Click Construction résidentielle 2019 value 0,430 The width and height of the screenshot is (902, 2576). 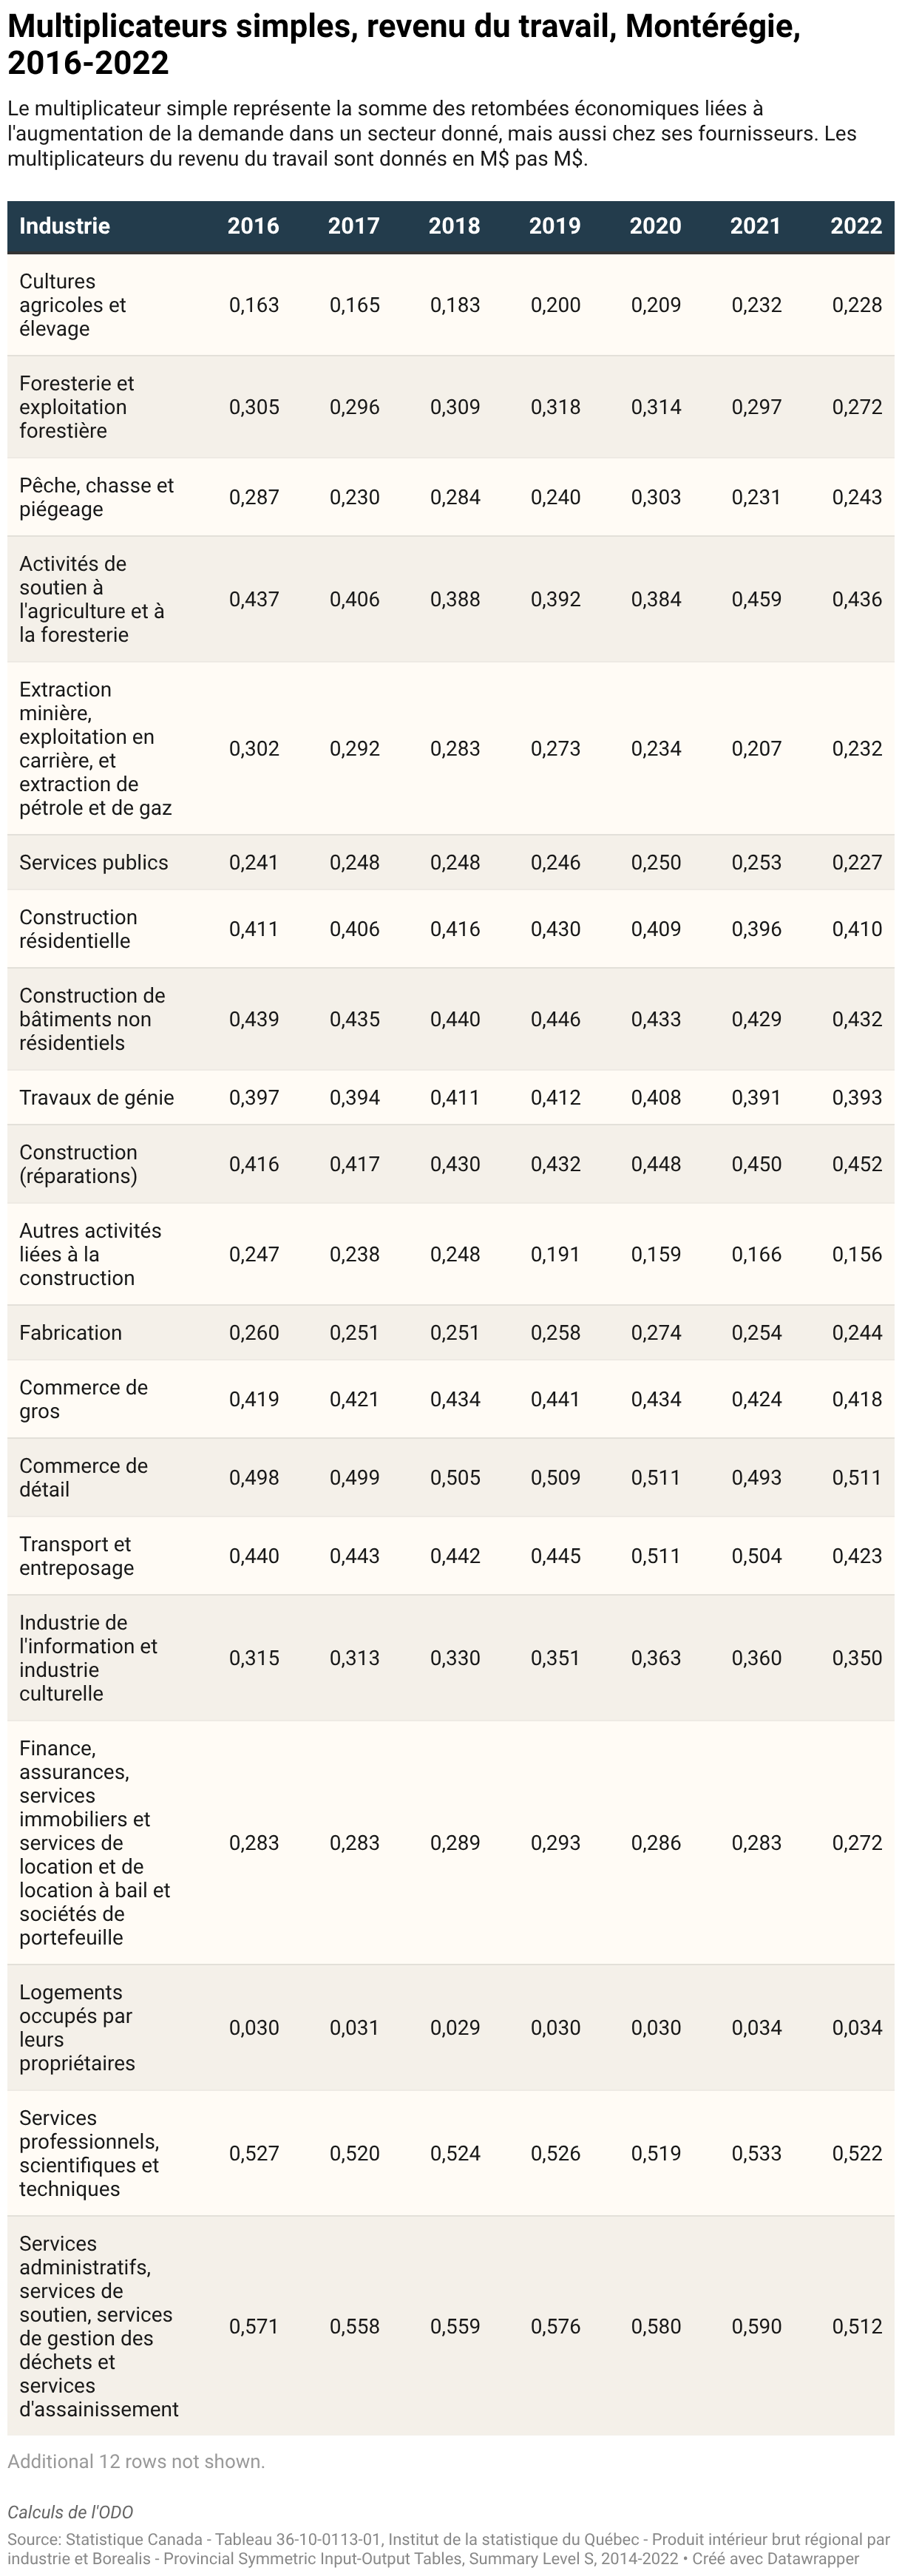click(555, 929)
